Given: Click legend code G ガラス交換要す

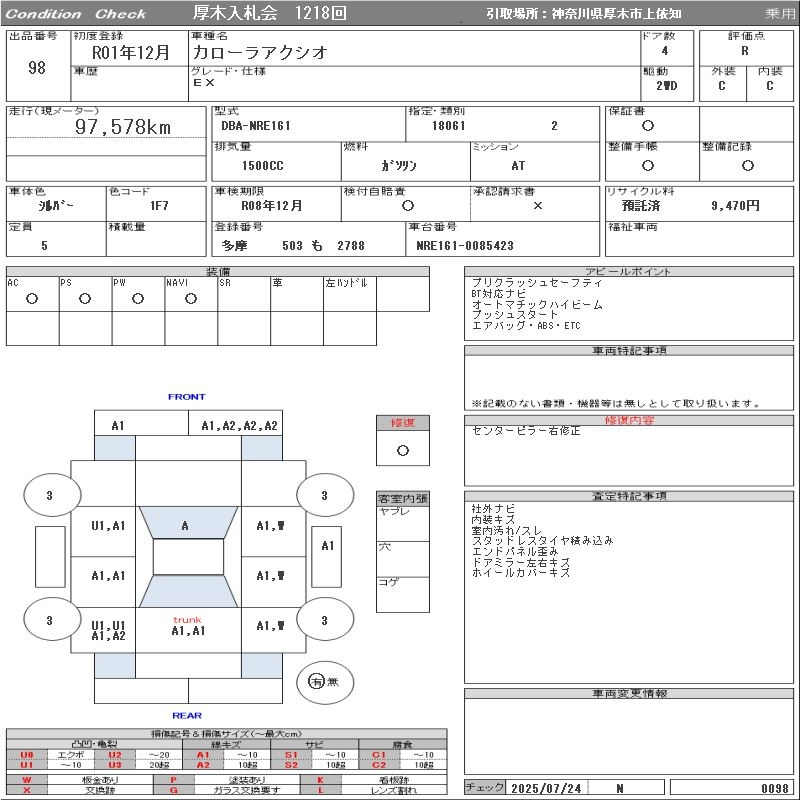Looking at the screenshot, I should (227, 790).
